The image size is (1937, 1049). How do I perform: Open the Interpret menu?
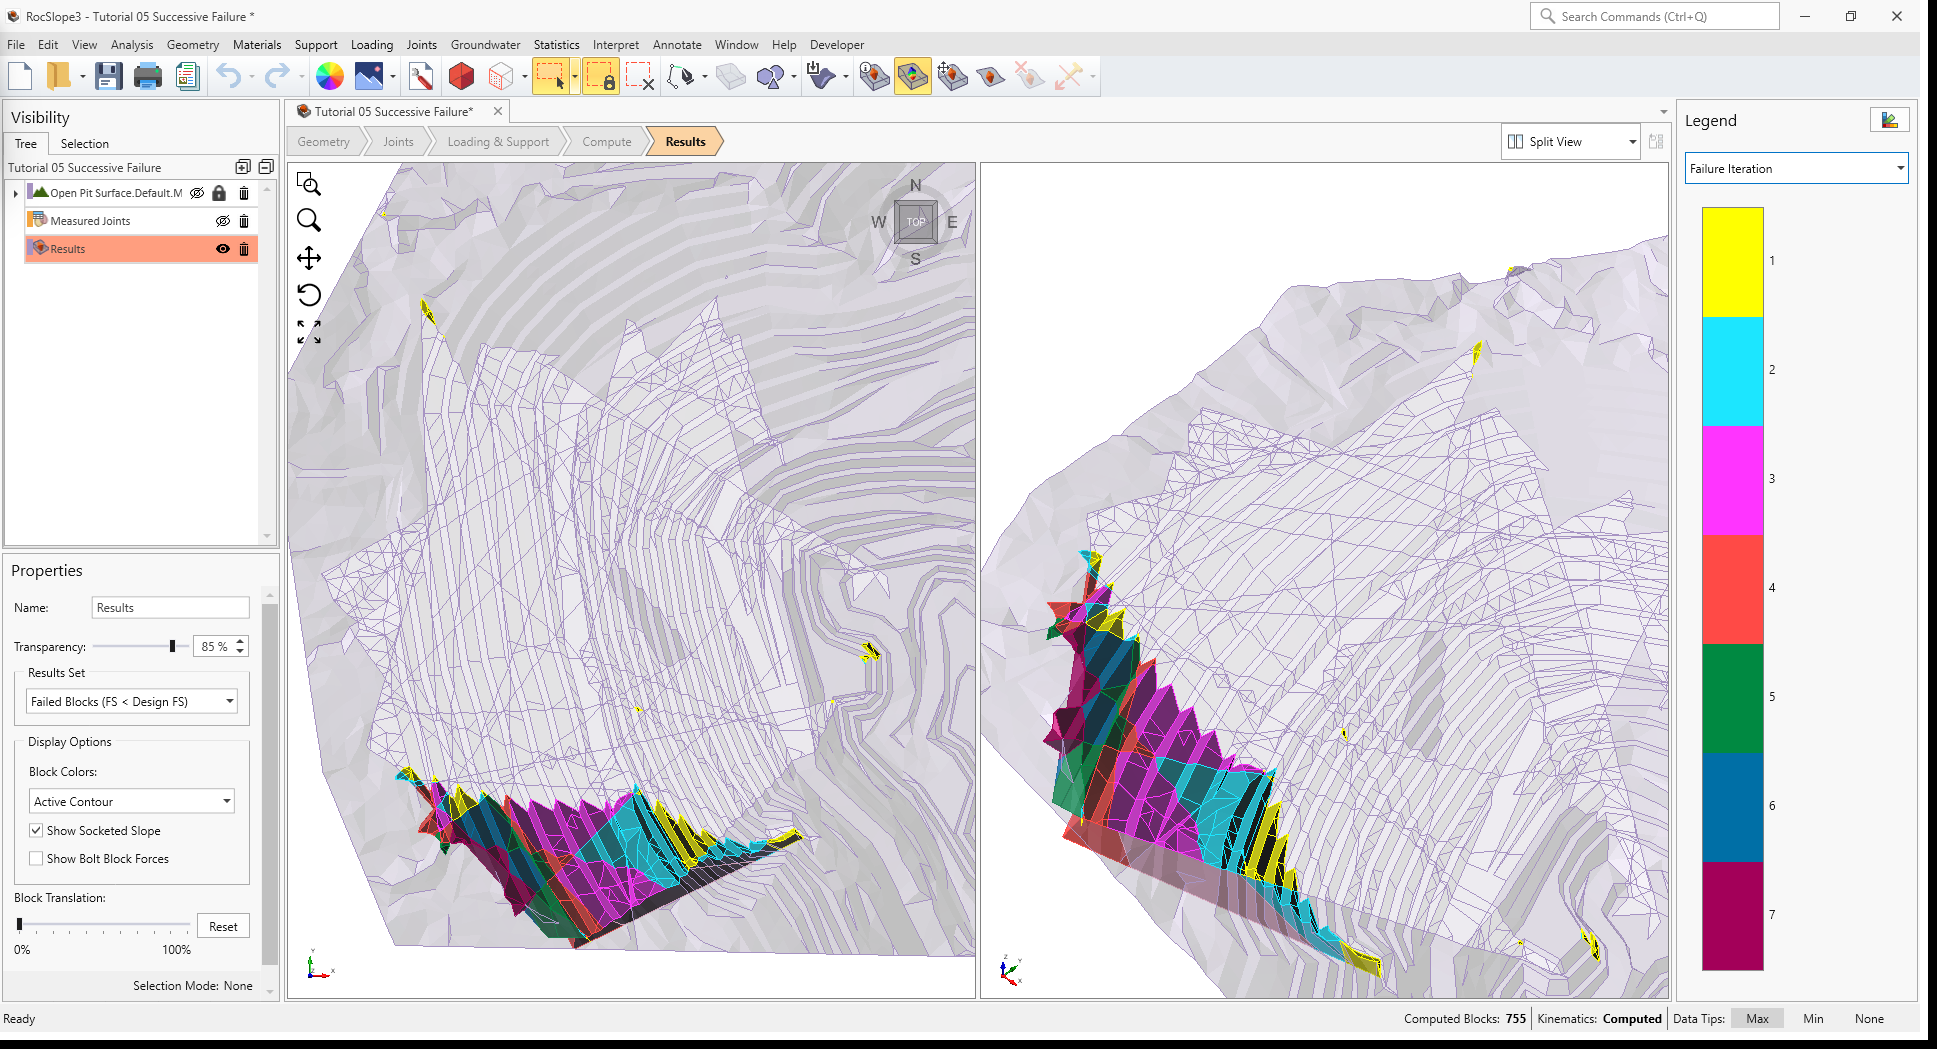[x=615, y=45]
